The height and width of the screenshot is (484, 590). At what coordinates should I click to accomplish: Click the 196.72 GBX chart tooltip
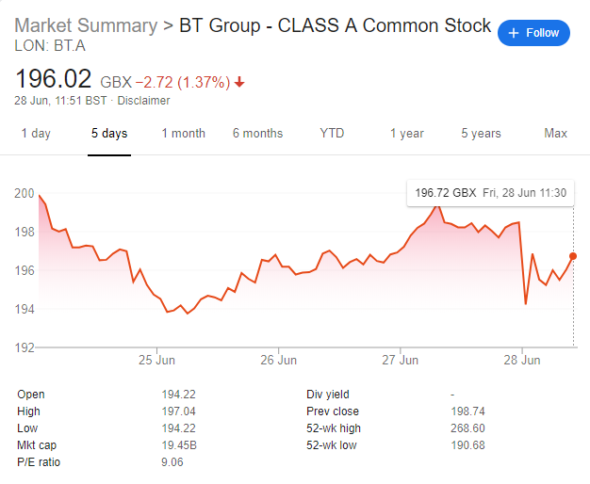click(x=490, y=193)
